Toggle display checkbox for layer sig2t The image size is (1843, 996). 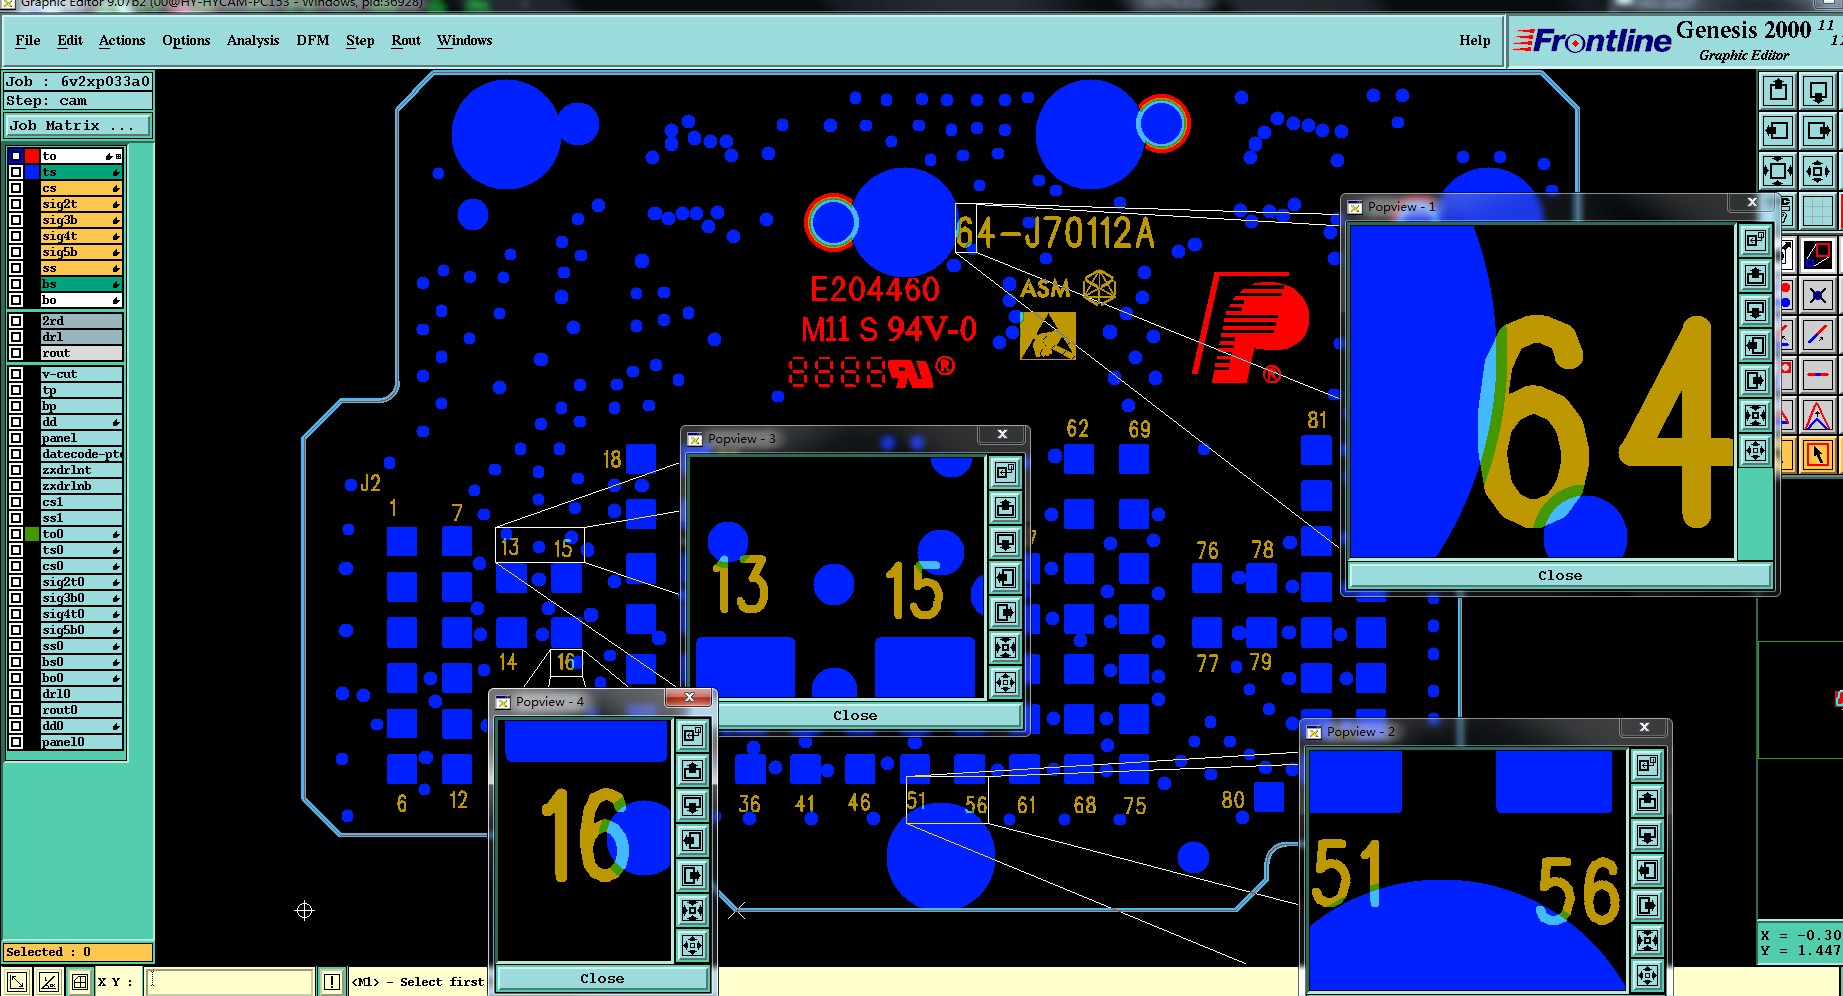tap(16, 204)
